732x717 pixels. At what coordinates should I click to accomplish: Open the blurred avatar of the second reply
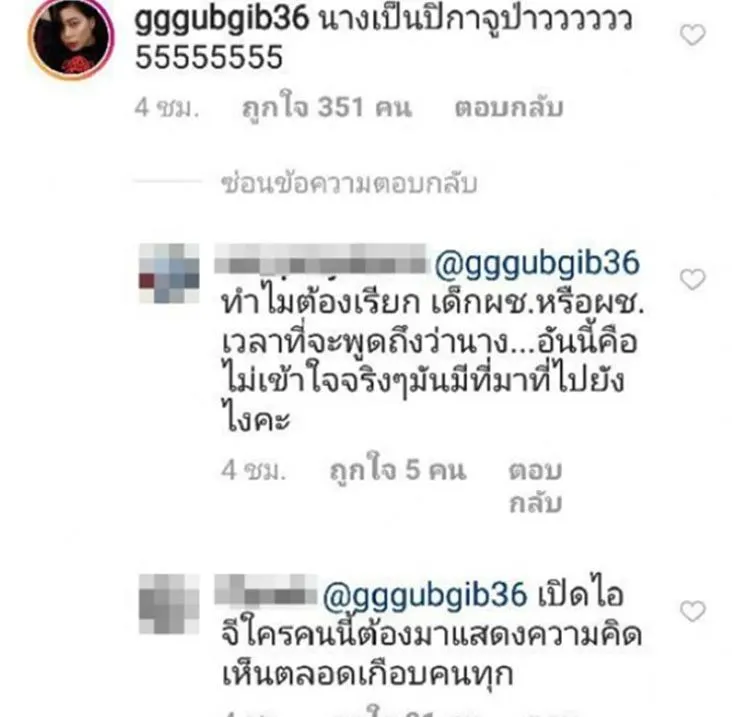pos(169,604)
